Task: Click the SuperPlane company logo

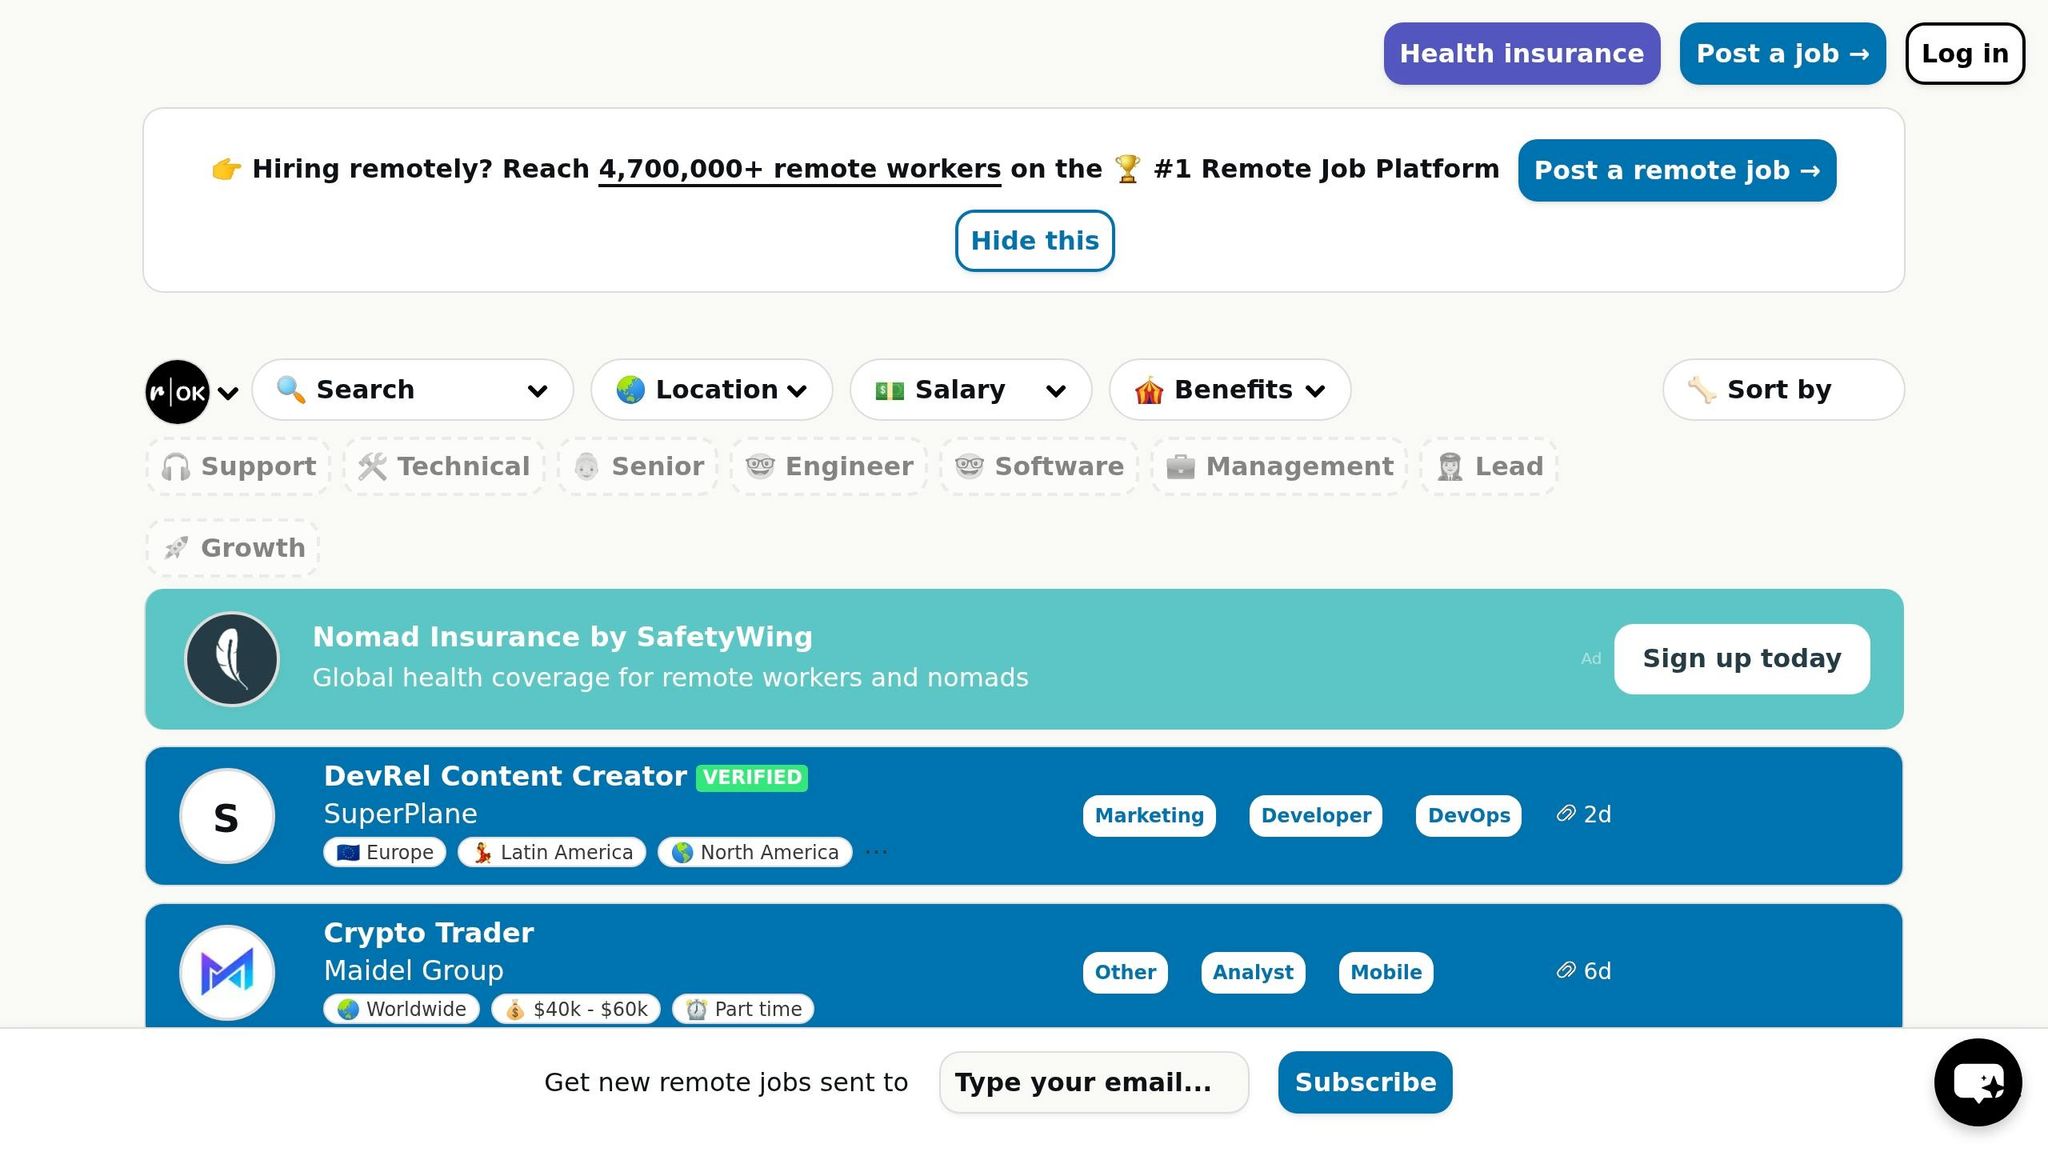Action: [x=227, y=816]
